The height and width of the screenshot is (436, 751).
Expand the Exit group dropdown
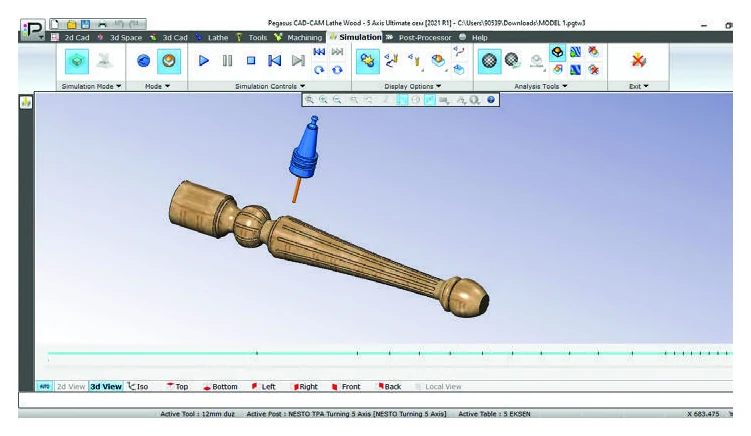tap(638, 86)
